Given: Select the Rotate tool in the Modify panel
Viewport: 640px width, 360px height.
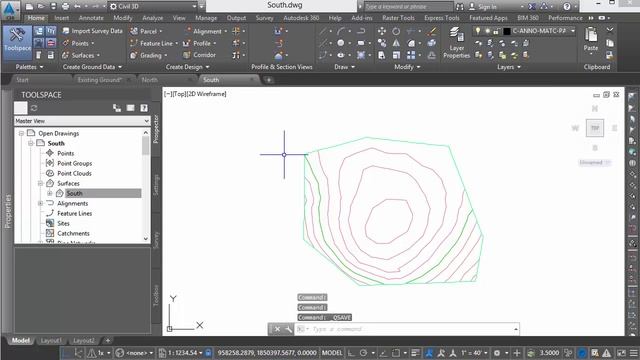Looking at the screenshot, I should [396, 31].
